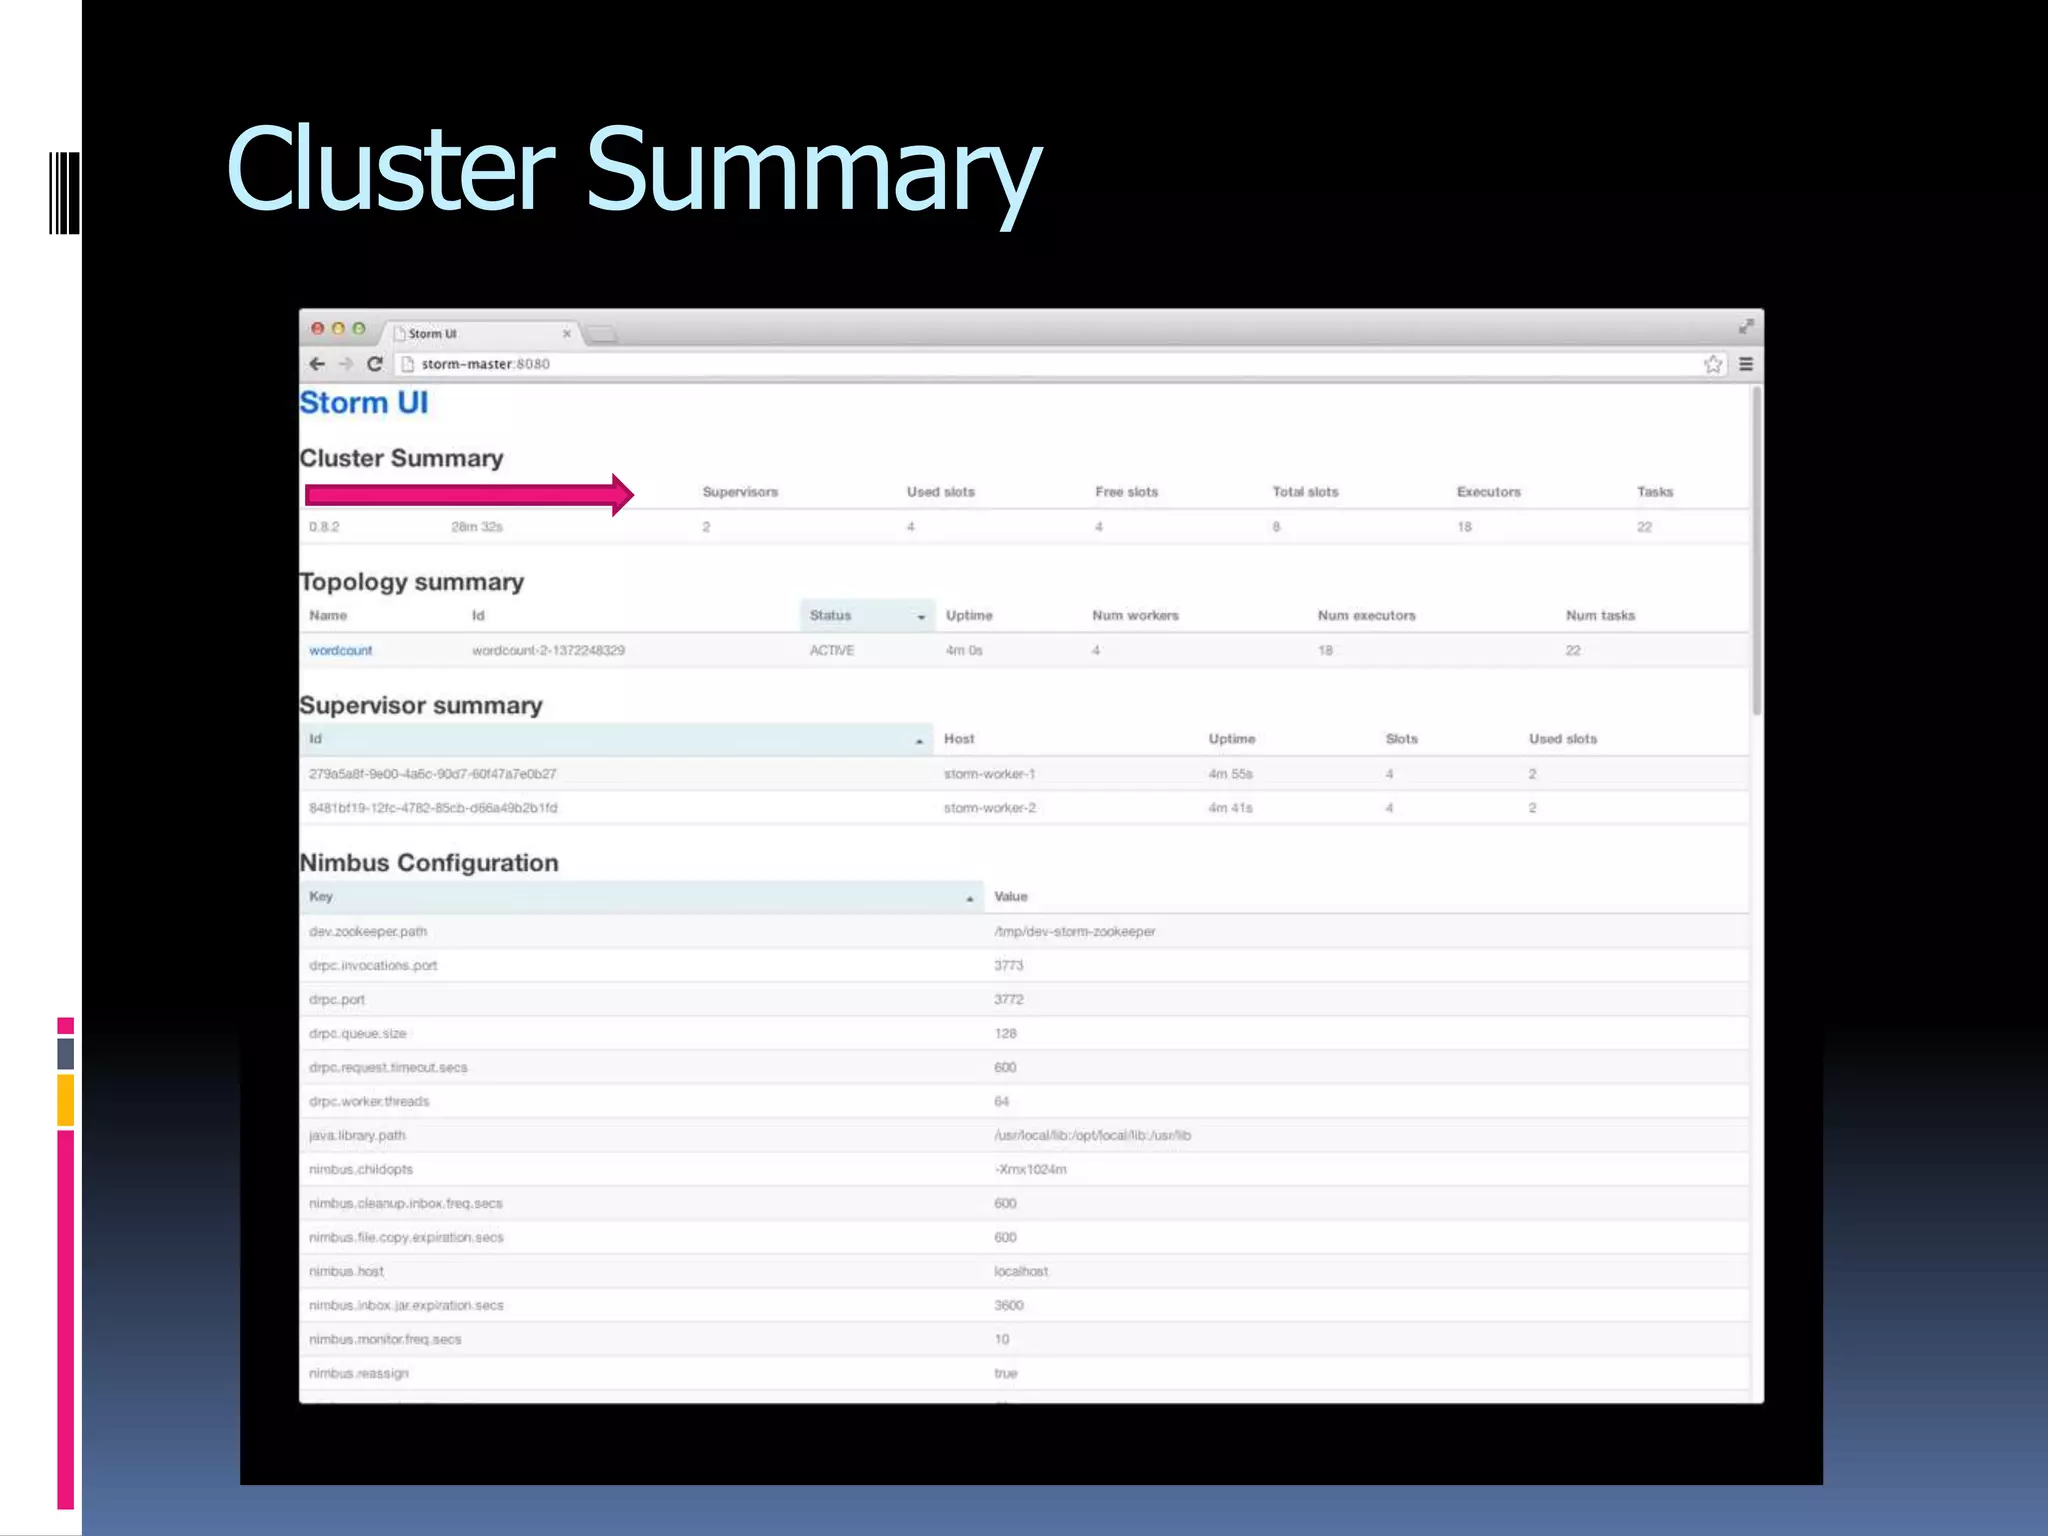Click Cluster Summary Used slots header
The image size is (2048, 1536).
[x=940, y=492]
